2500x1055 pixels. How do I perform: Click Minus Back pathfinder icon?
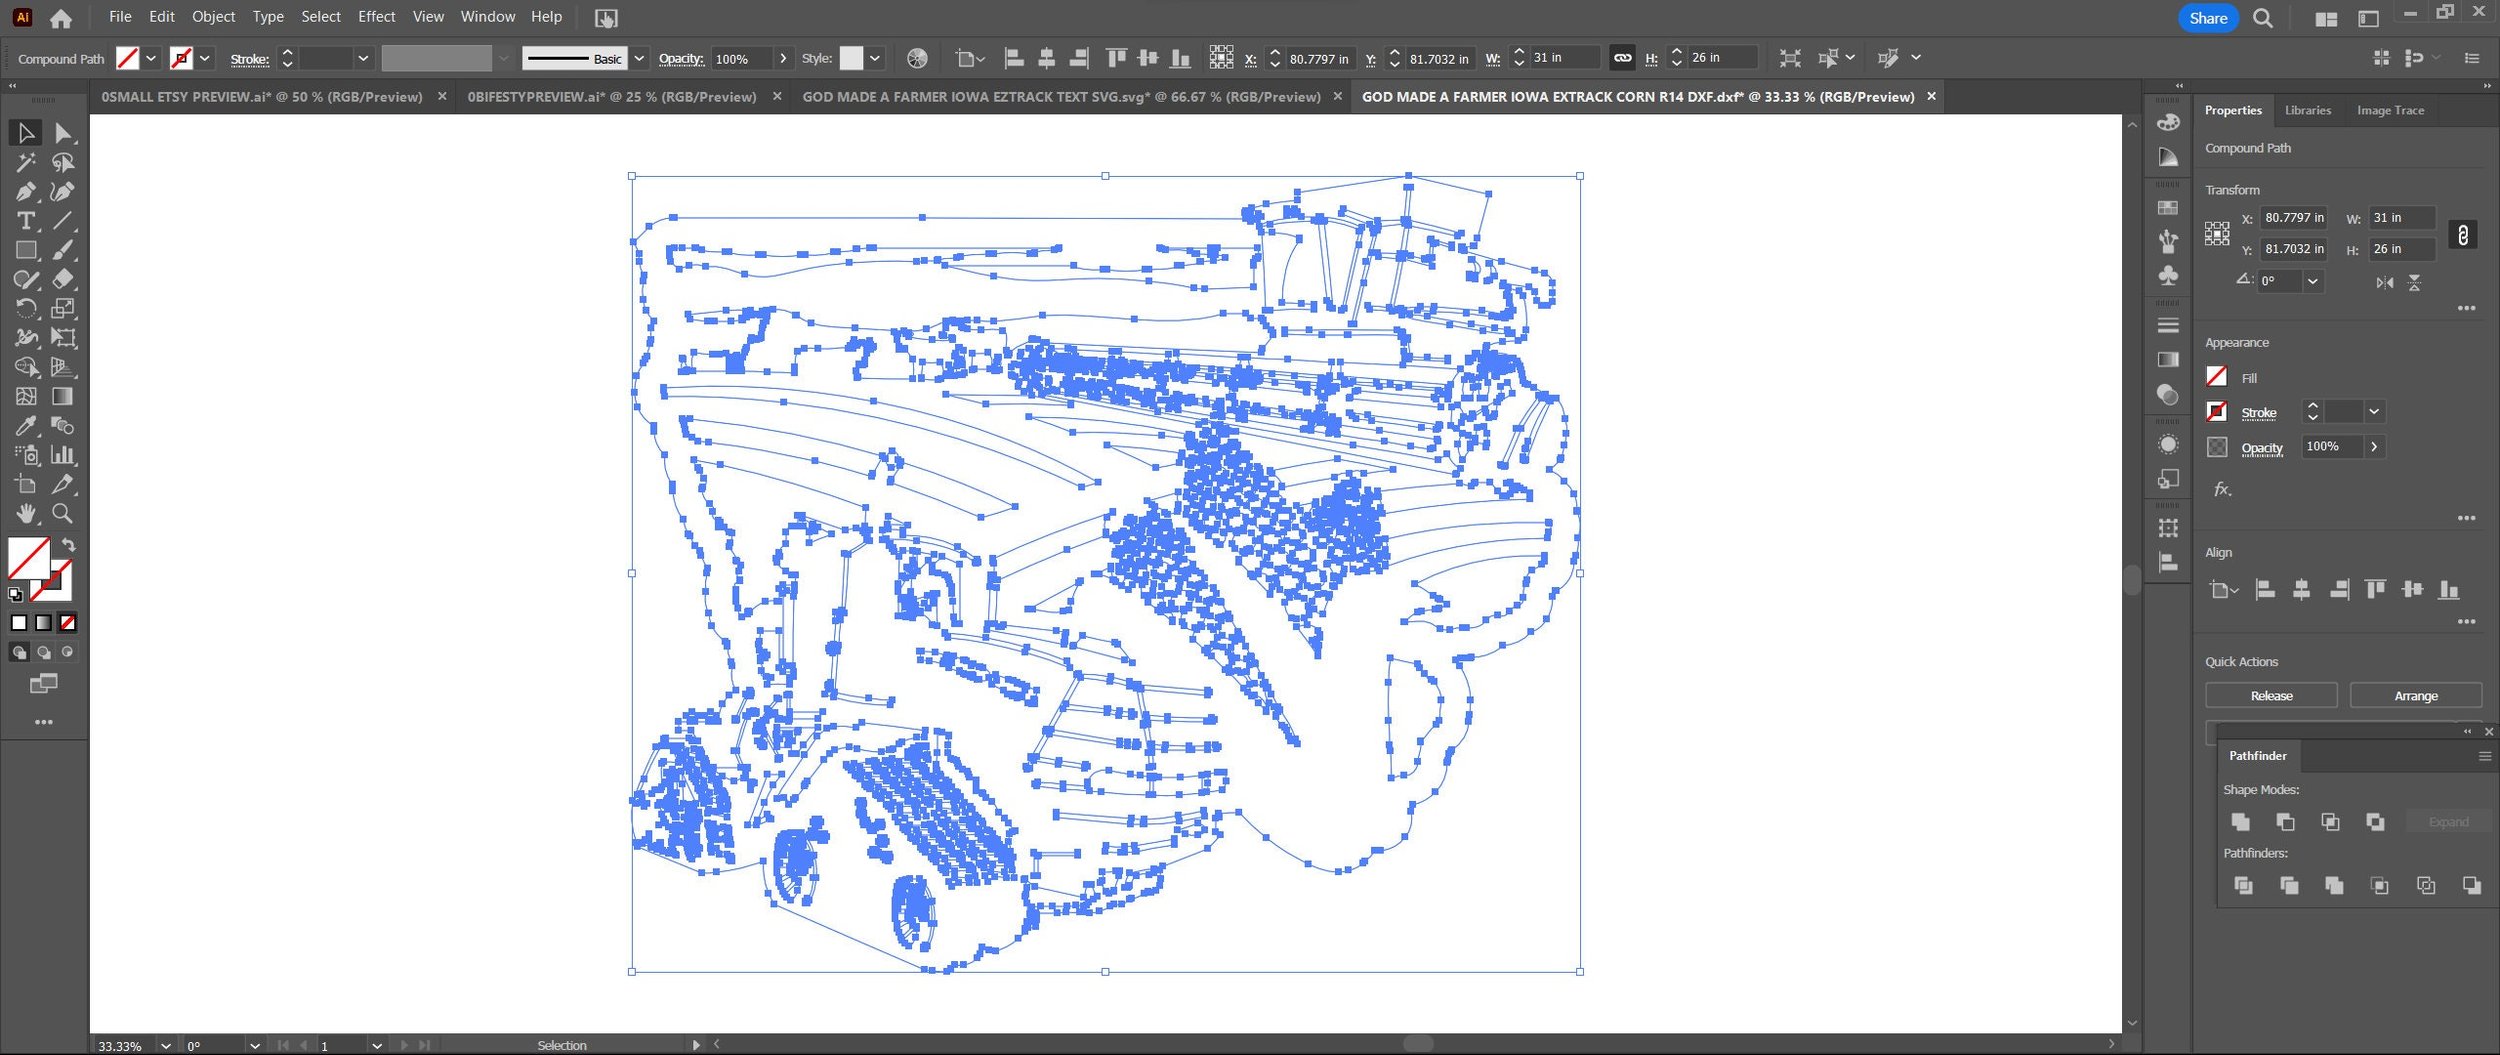click(2471, 885)
